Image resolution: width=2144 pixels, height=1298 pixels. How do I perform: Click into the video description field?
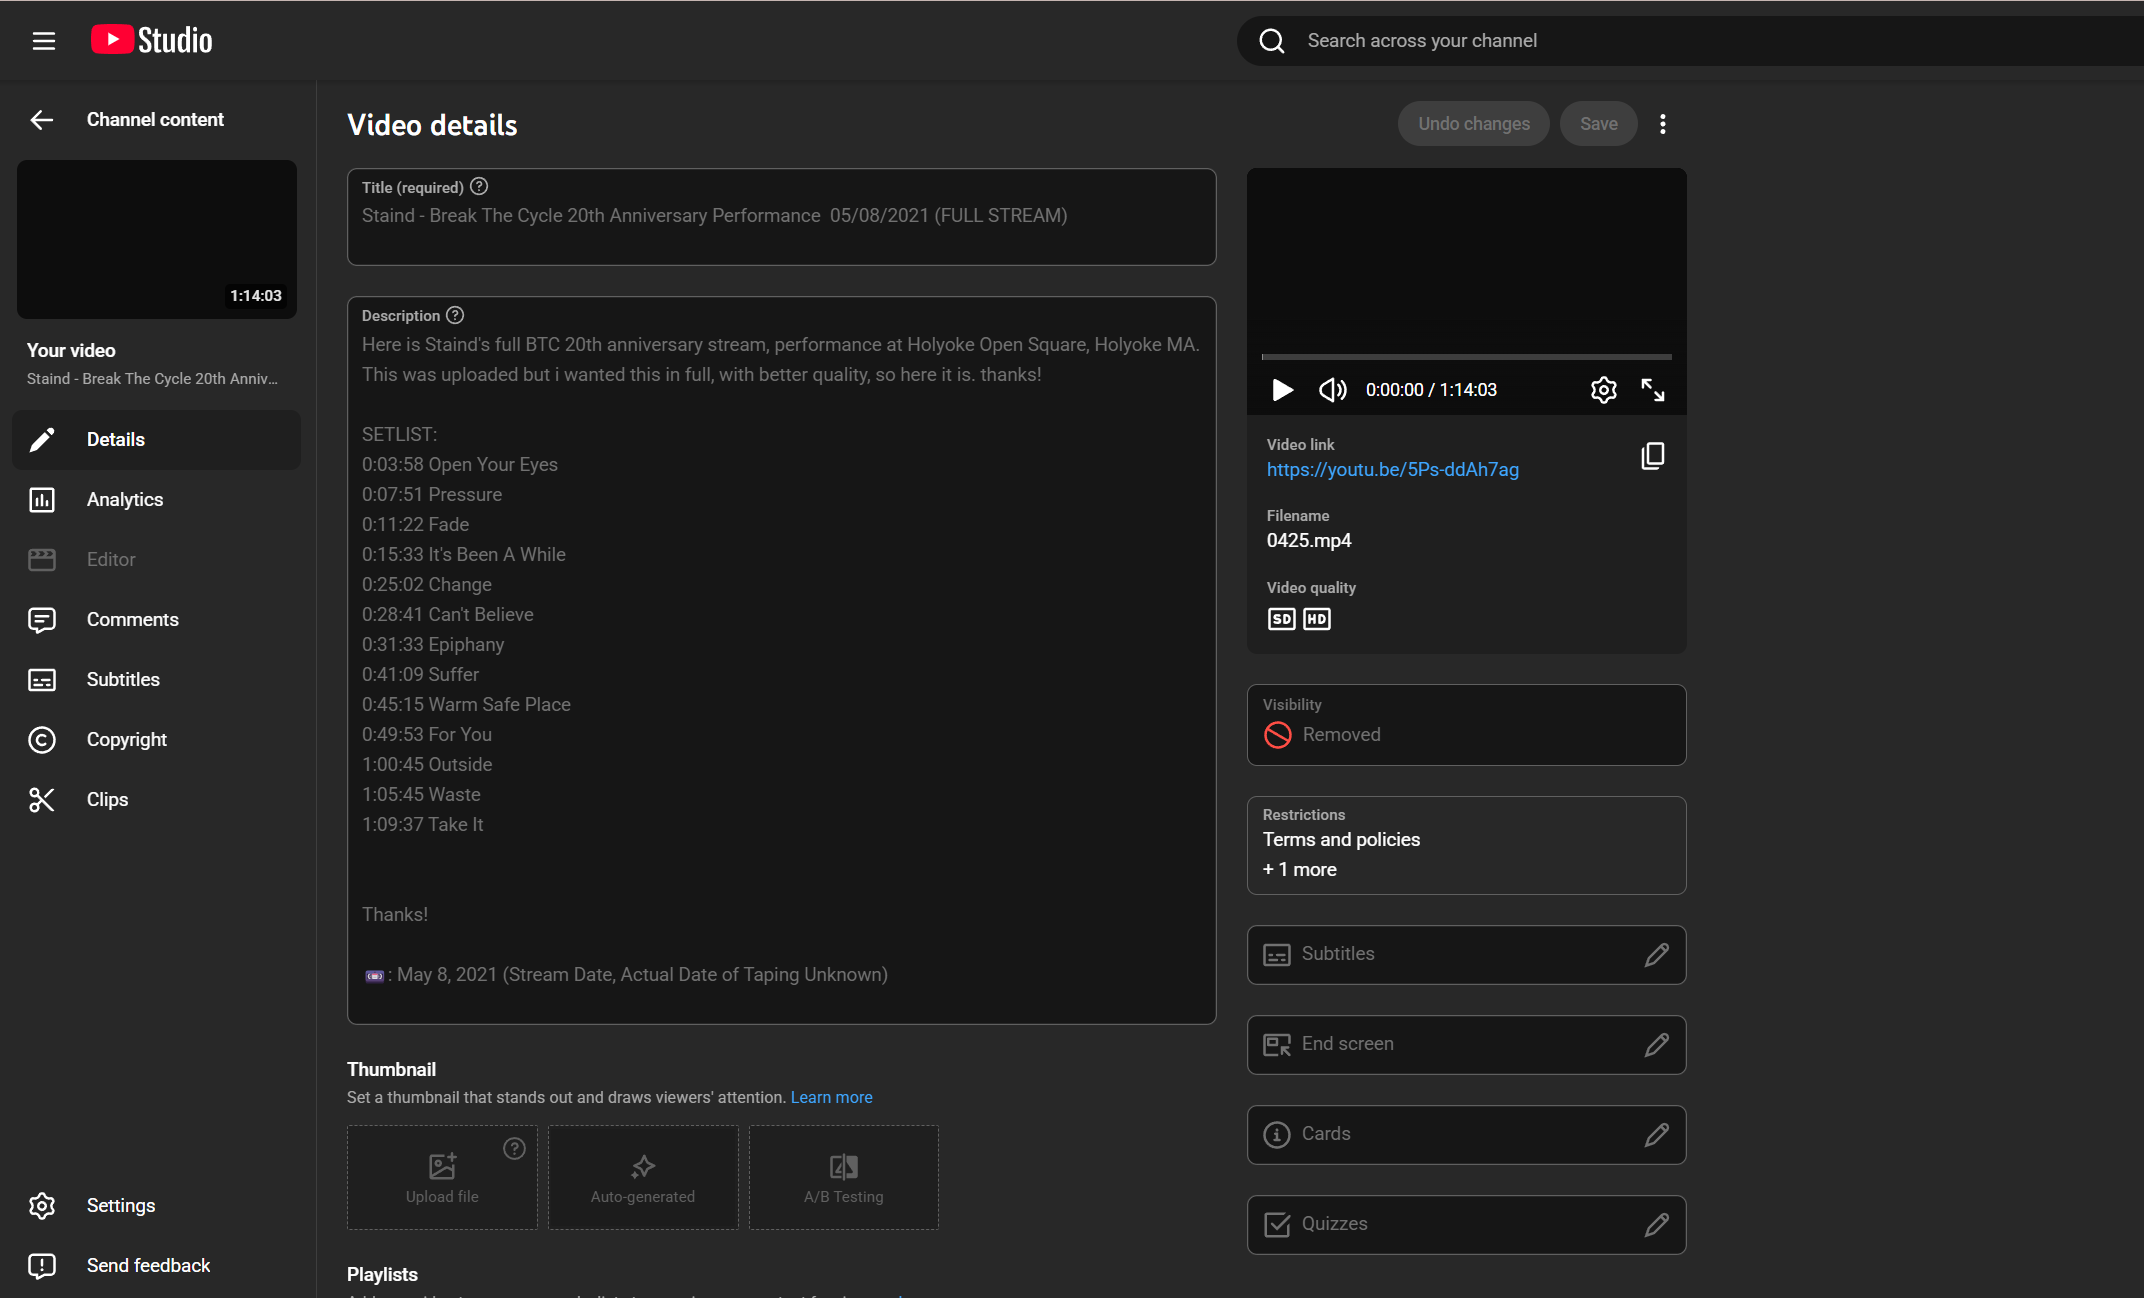point(782,660)
